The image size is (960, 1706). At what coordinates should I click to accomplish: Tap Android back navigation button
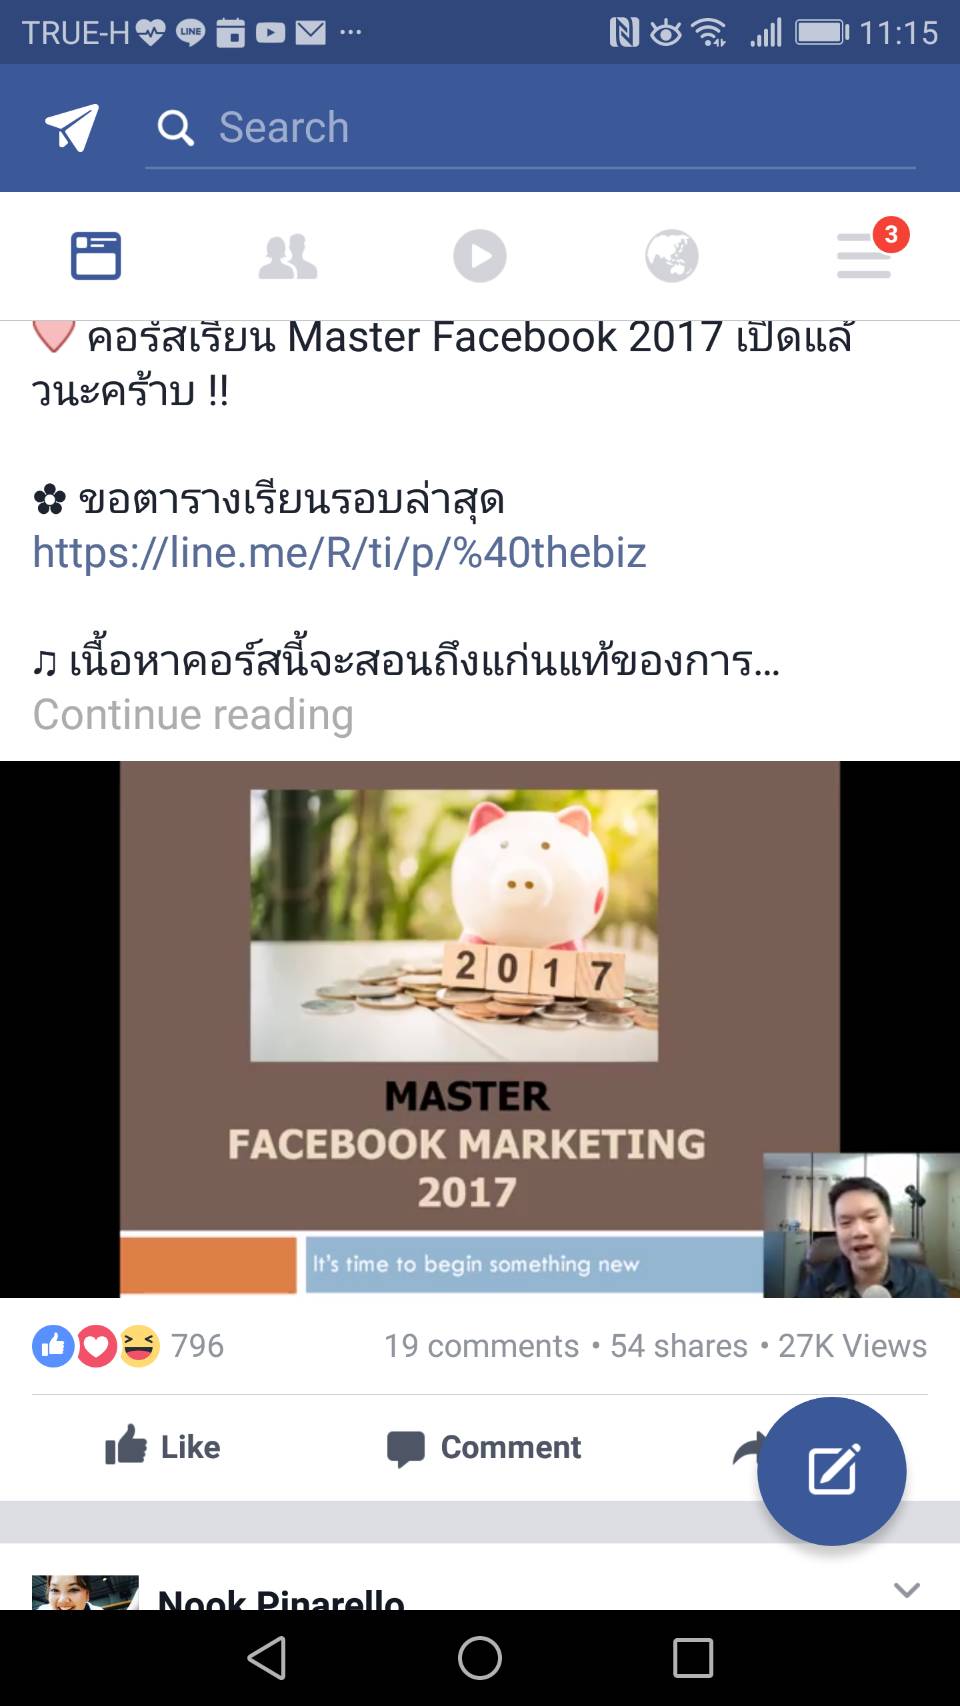coord(267,1657)
